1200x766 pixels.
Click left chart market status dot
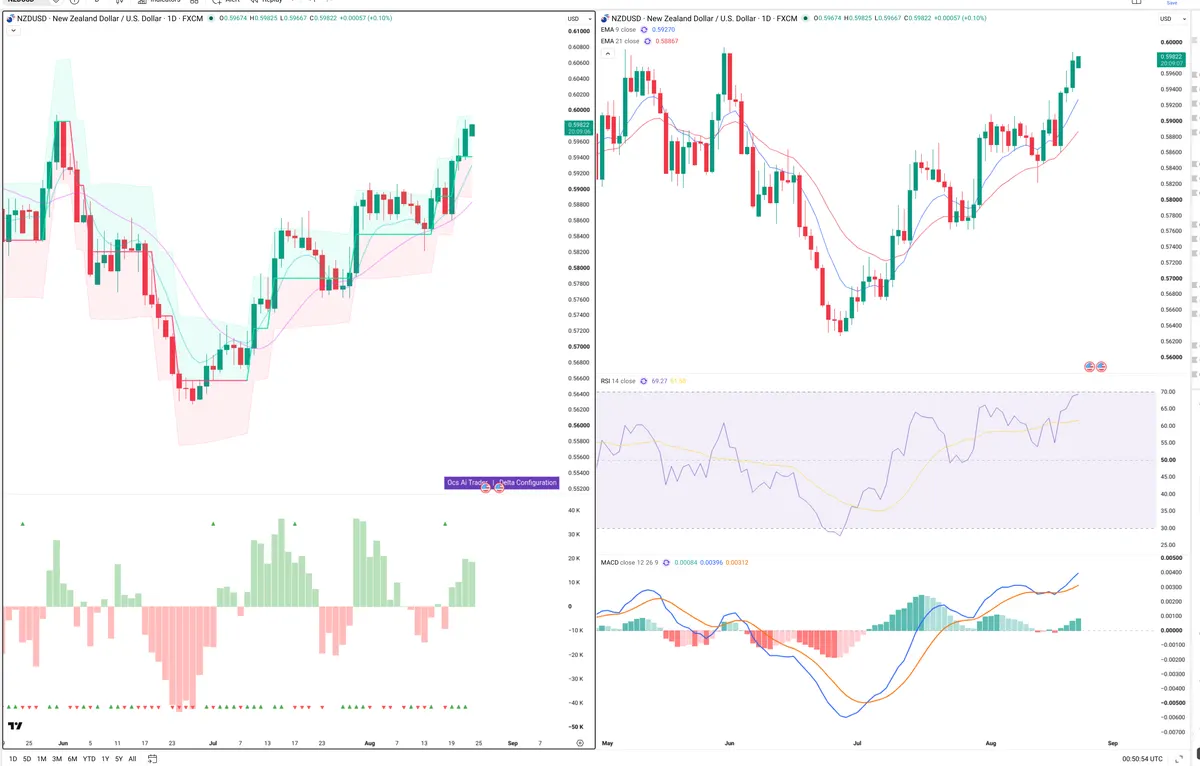tap(213, 18)
